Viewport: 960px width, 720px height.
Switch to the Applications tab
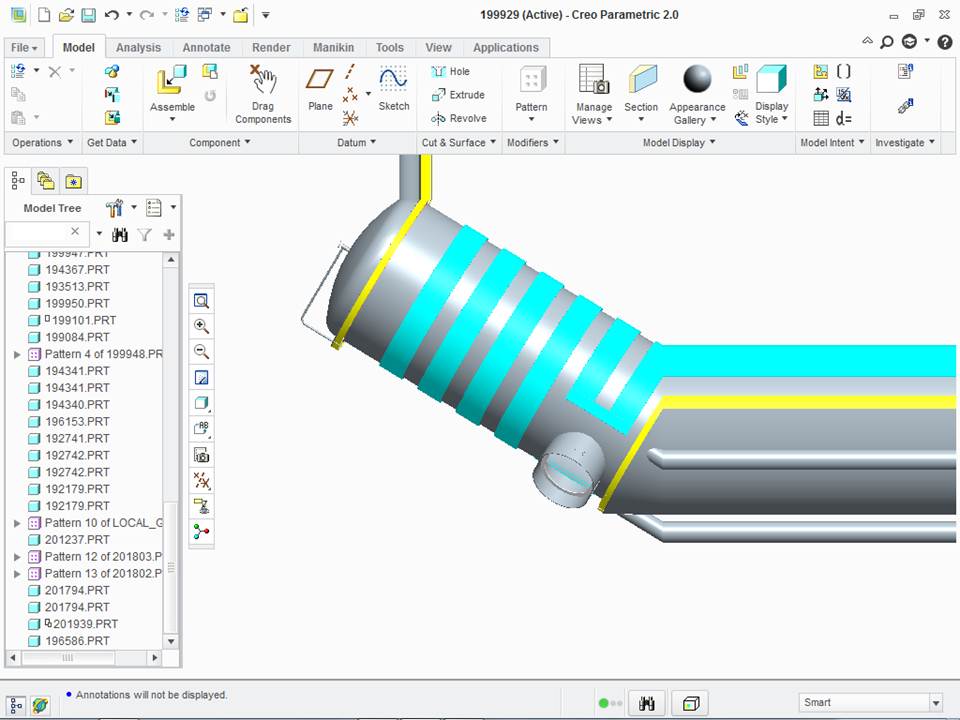click(506, 48)
